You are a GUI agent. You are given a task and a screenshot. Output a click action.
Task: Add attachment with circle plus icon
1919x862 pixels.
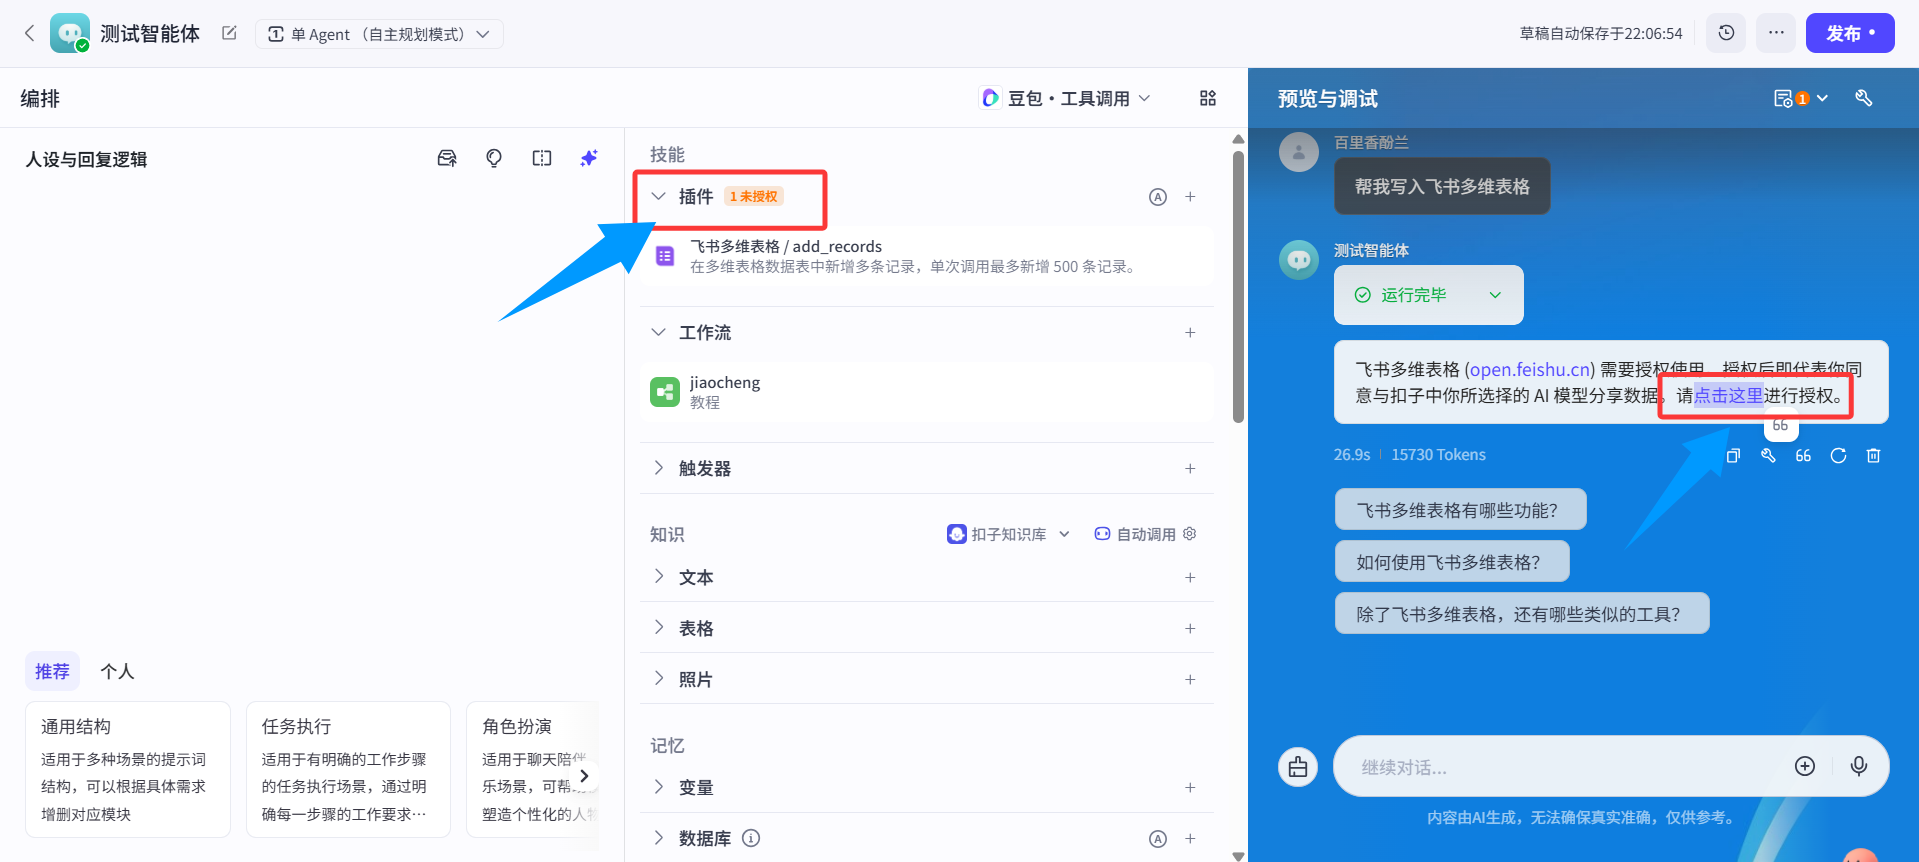click(x=1805, y=766)
